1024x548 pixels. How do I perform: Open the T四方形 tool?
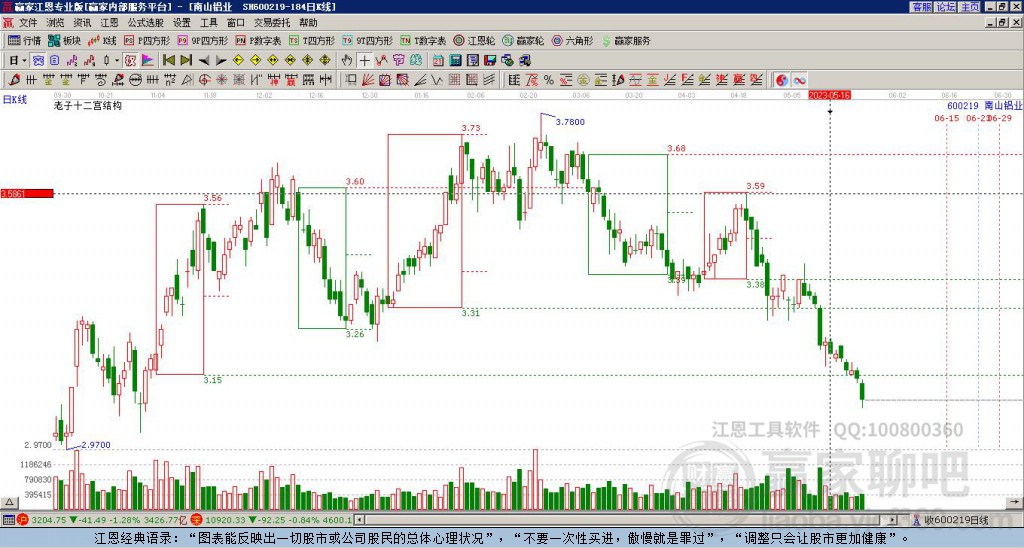click(312, 40)
